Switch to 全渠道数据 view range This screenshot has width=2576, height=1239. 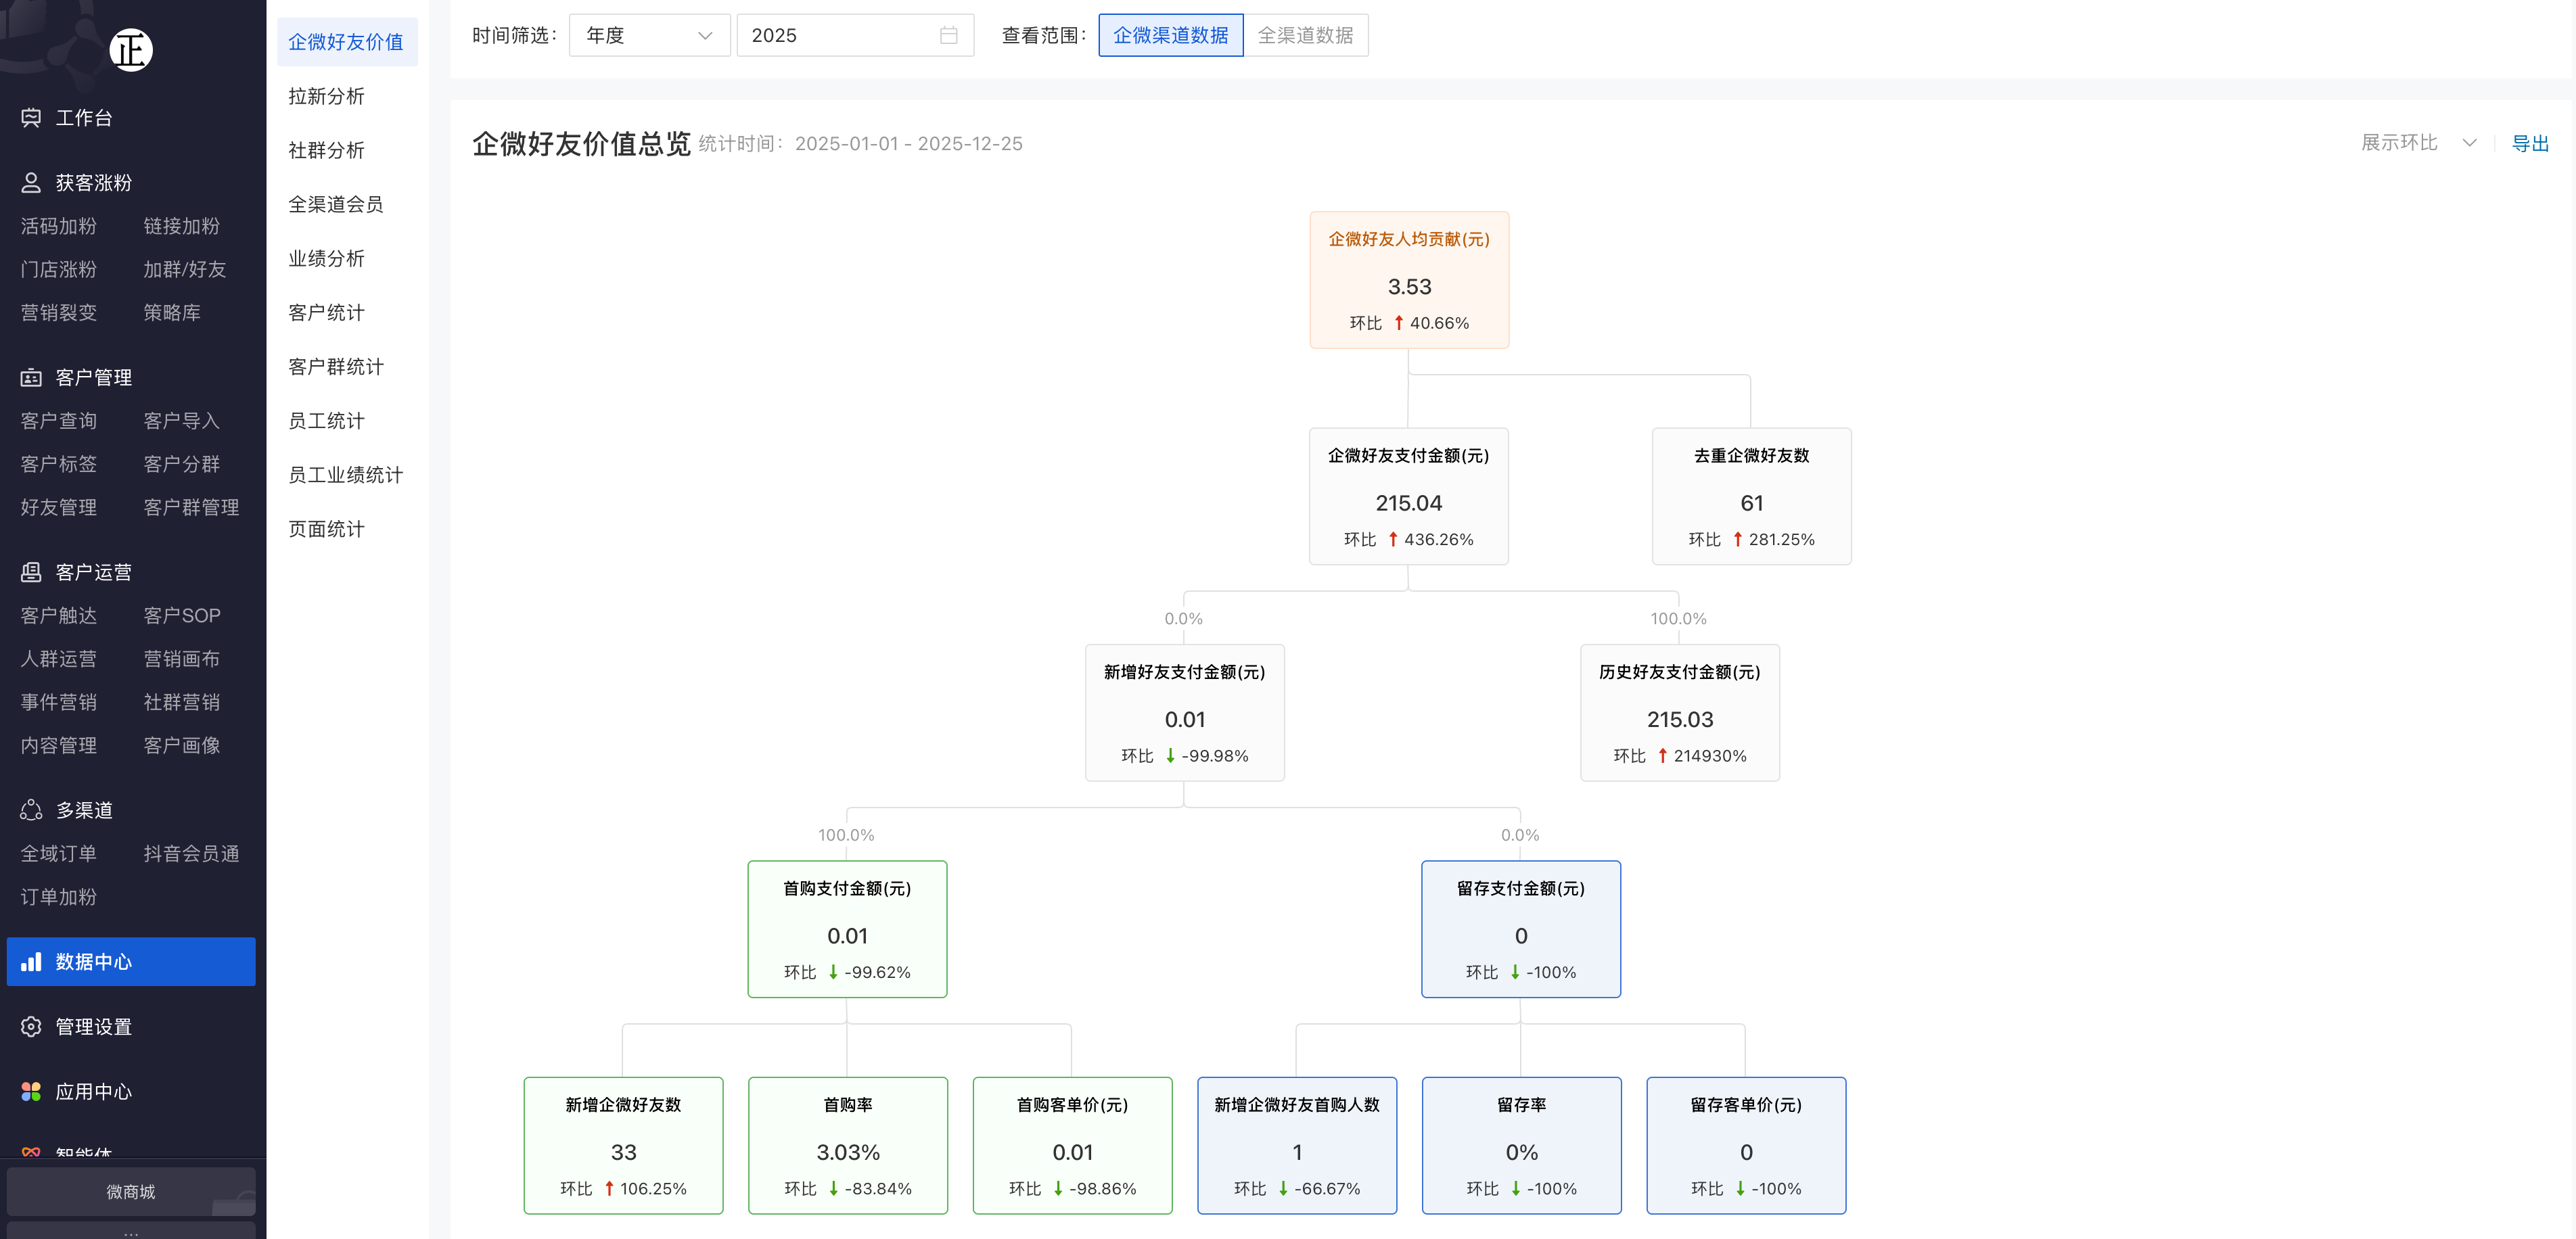point(1304,36)
